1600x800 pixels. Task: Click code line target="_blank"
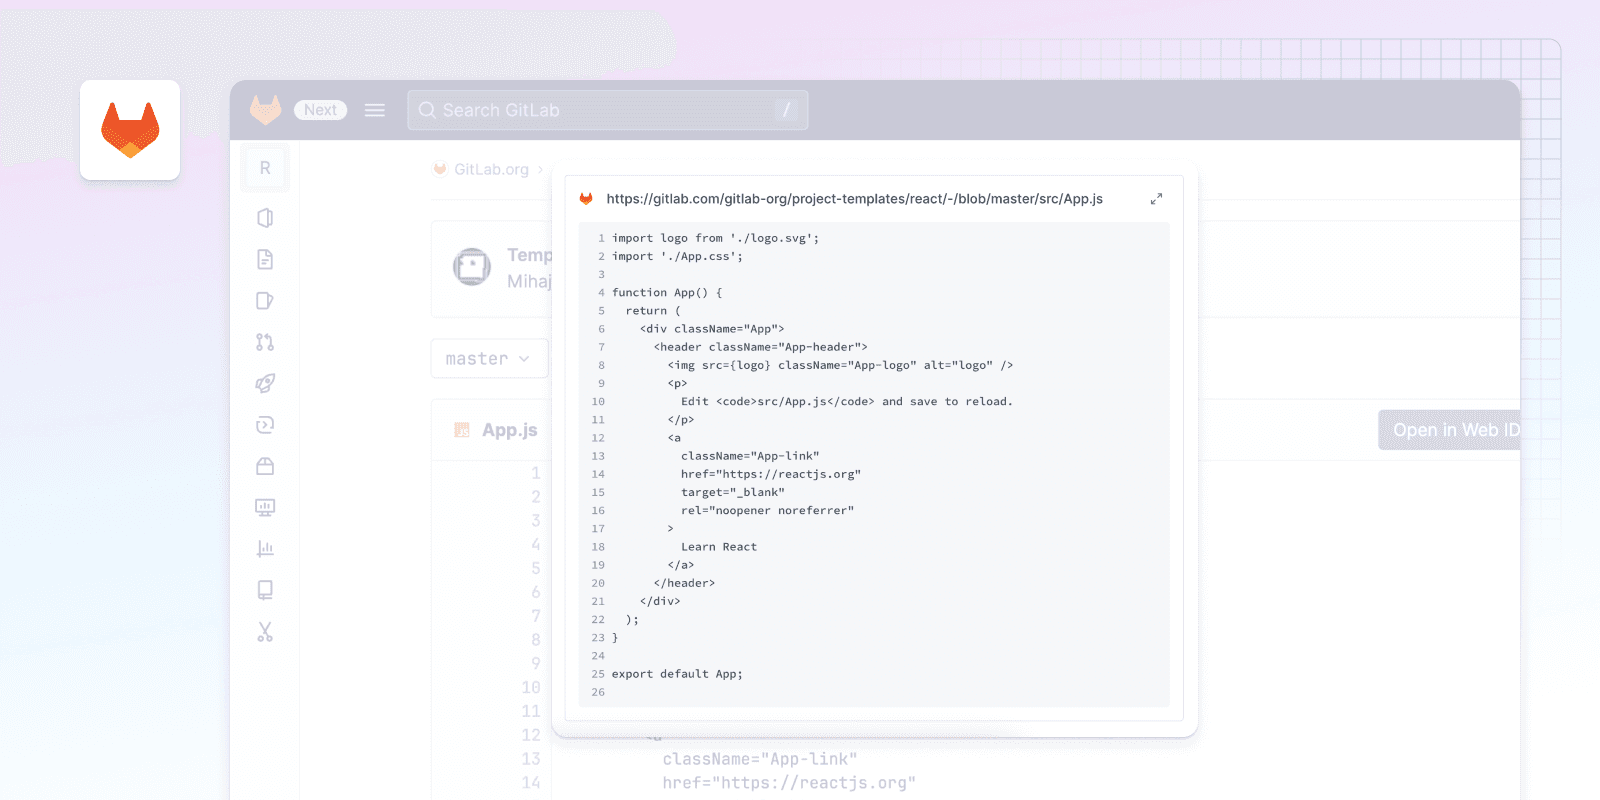pyautogui.click(x=733, y=492)
